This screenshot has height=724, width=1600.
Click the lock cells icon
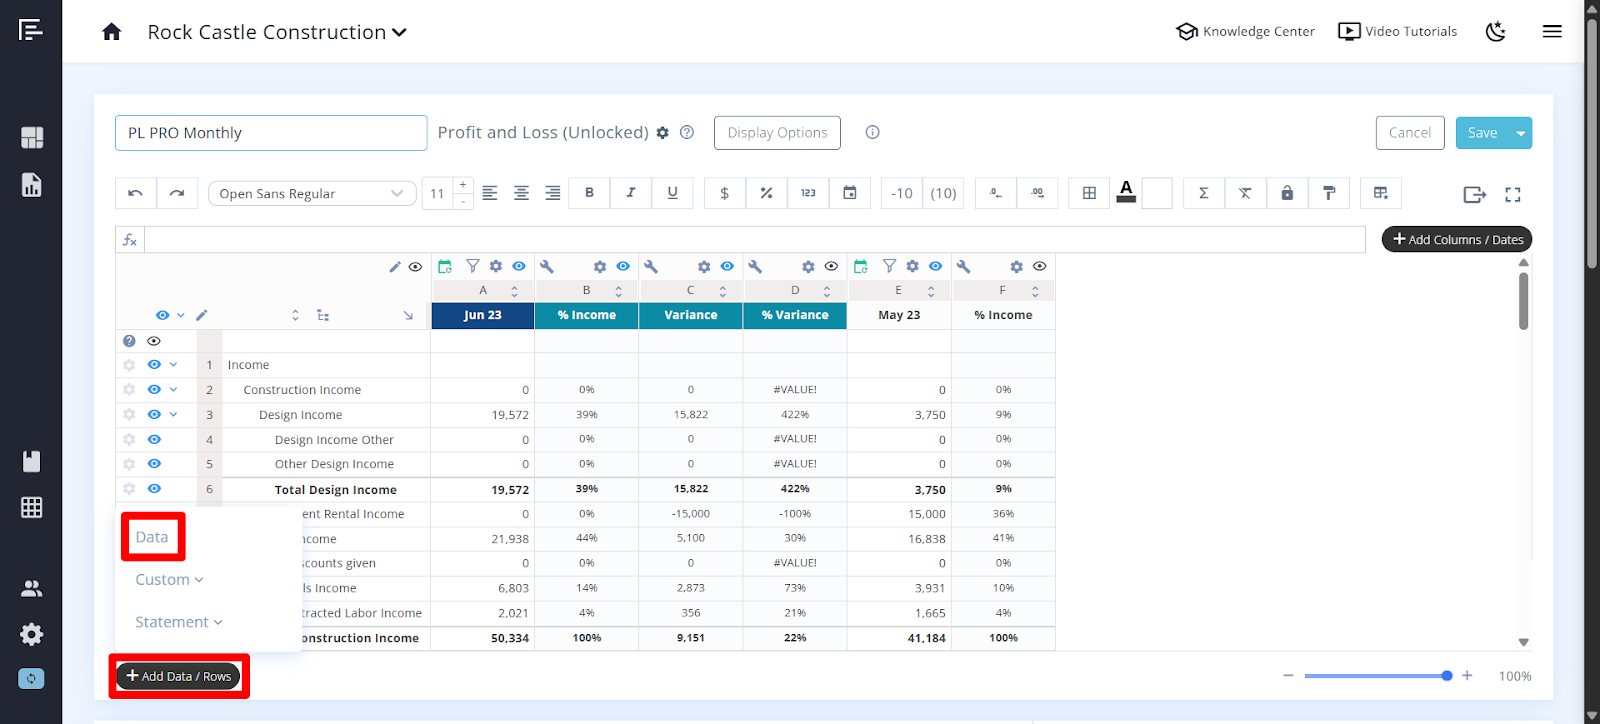(1287, 193)
